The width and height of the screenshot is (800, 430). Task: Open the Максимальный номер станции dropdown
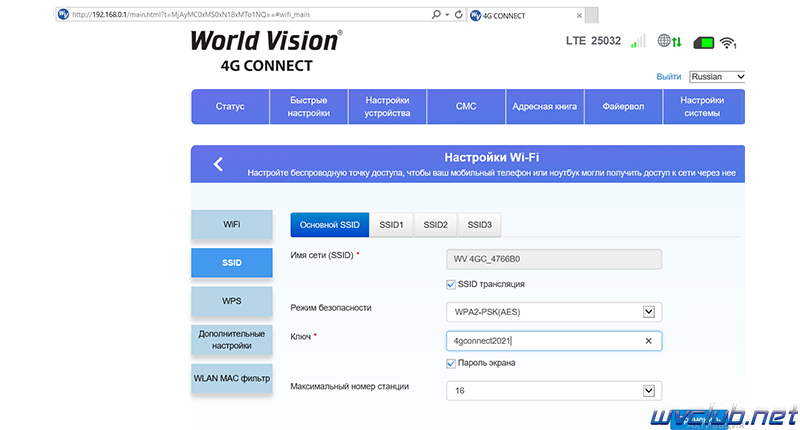pyautogui.click(x=554, y=391)
